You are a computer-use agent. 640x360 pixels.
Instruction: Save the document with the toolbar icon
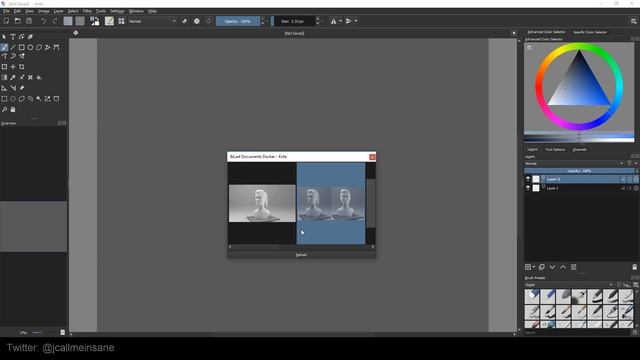(29, 21)
